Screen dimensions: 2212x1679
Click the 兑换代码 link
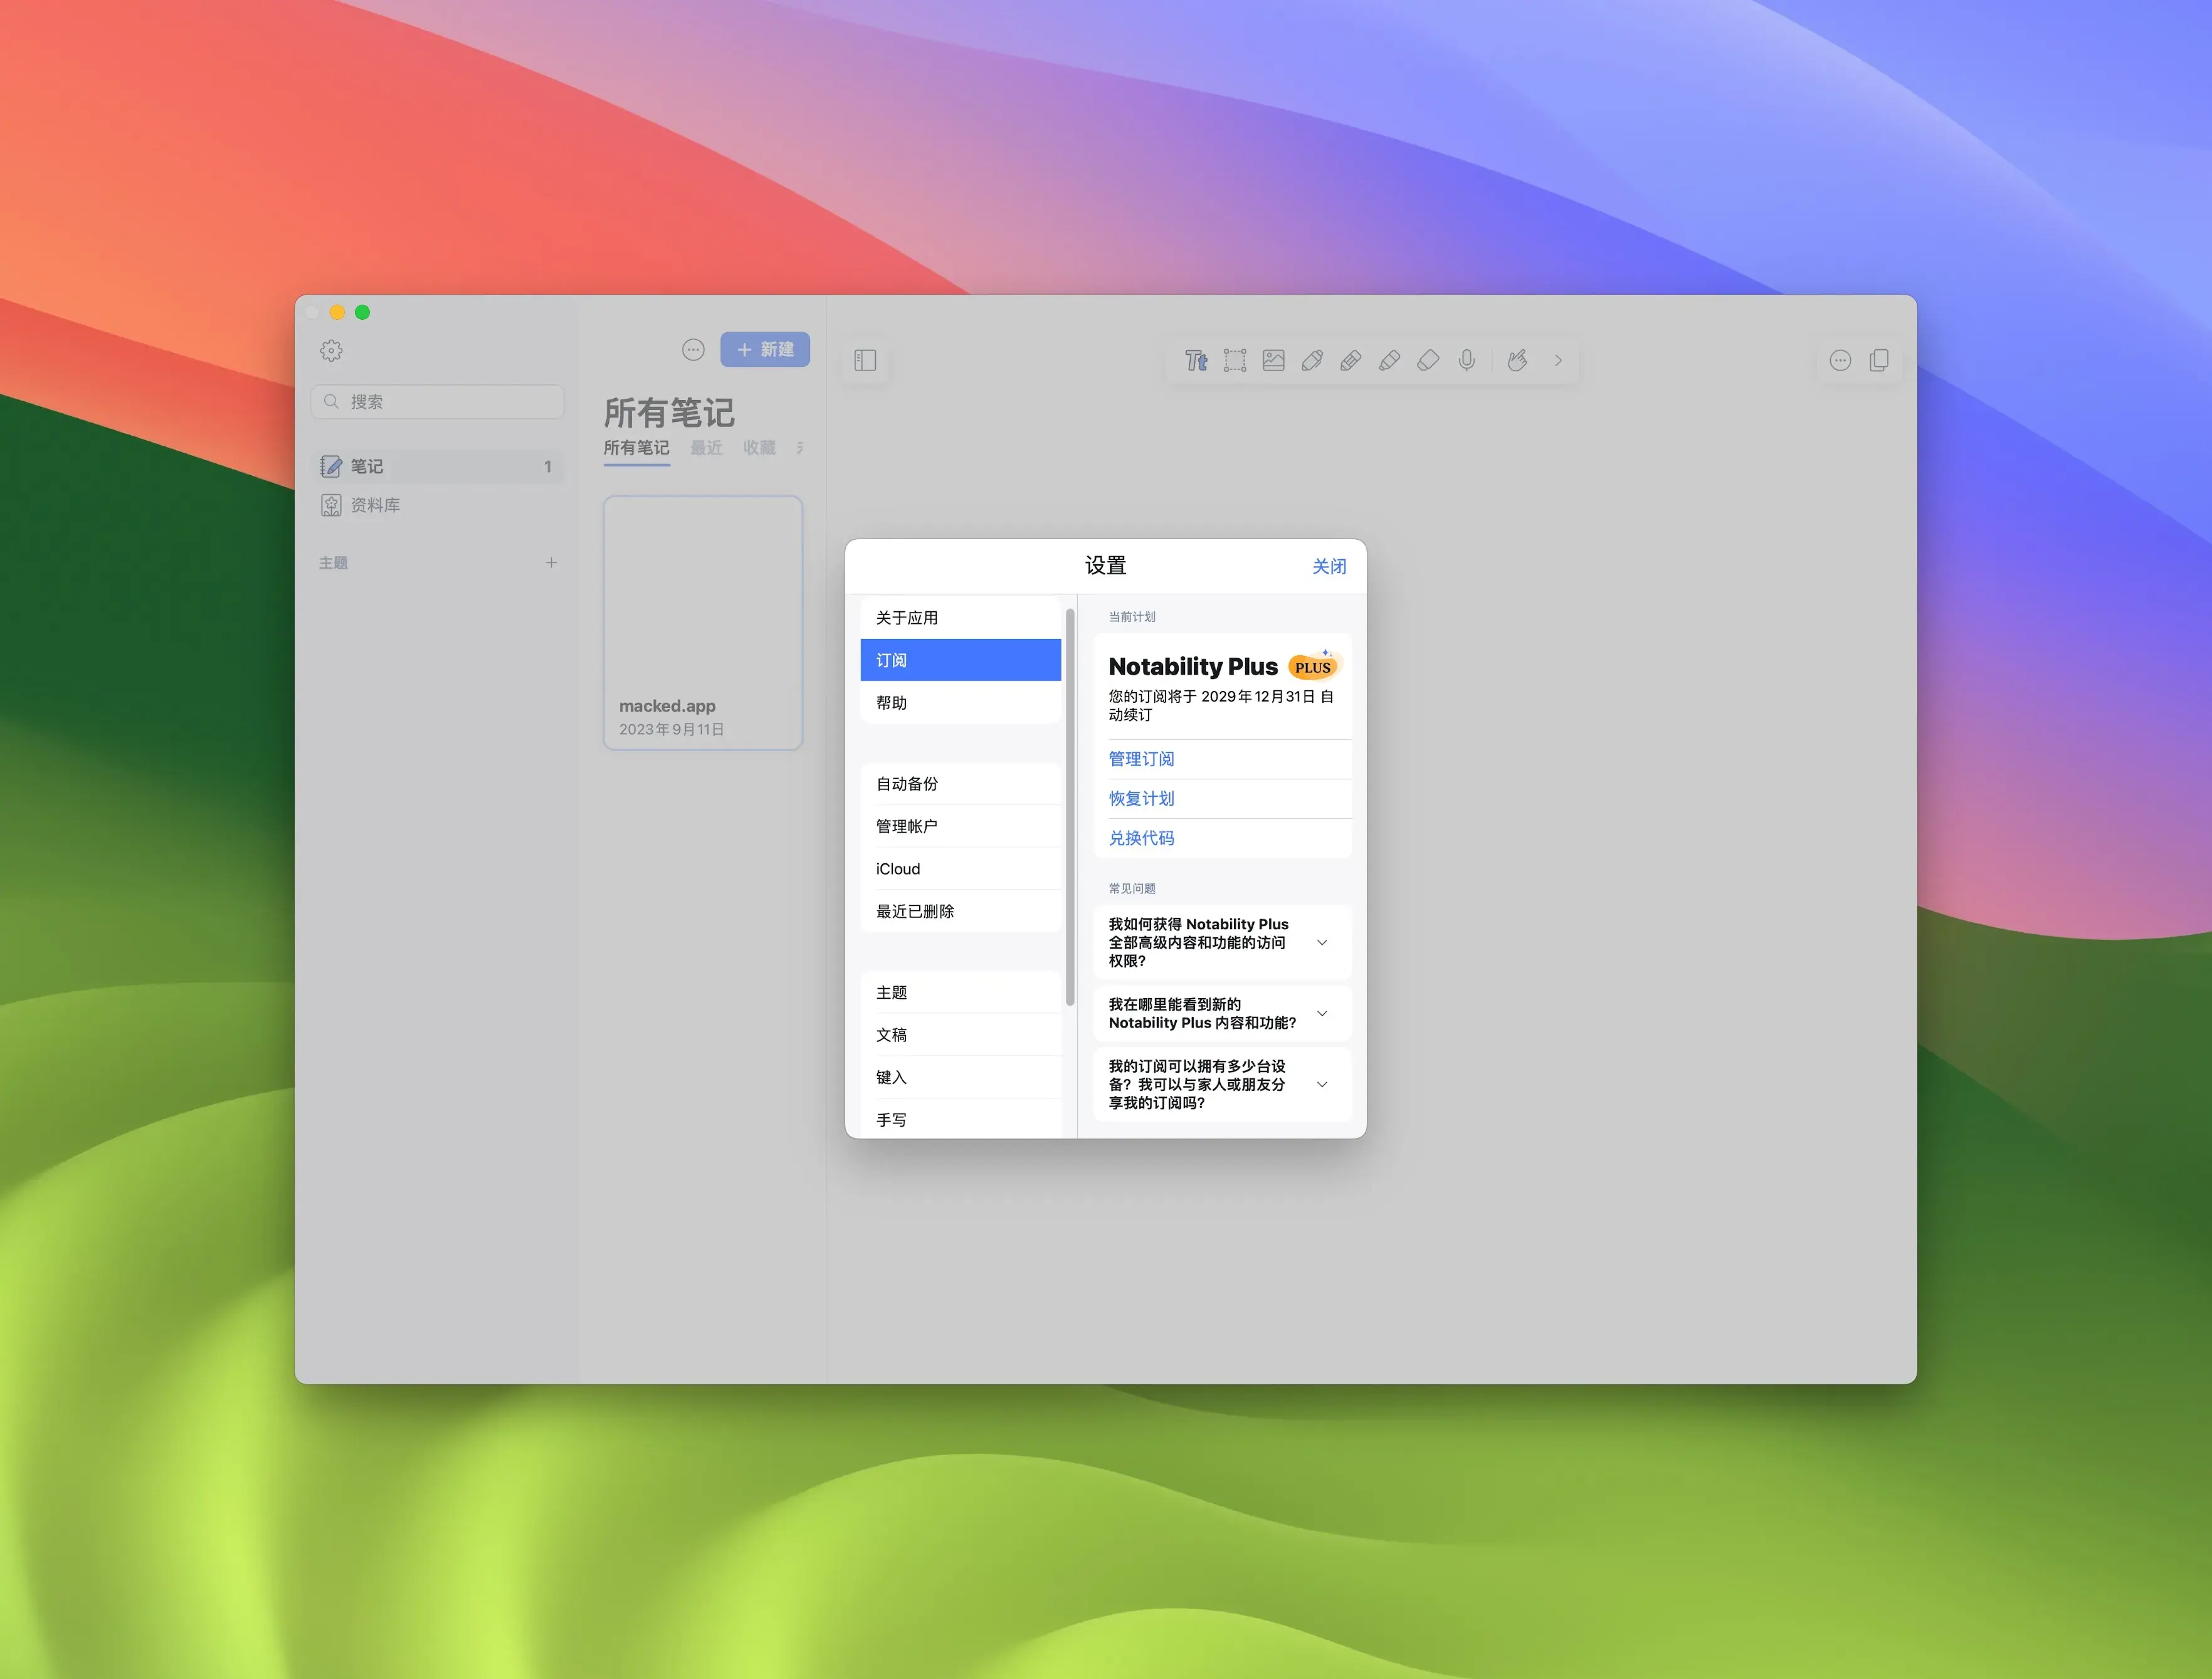(x=1141, y=838)
